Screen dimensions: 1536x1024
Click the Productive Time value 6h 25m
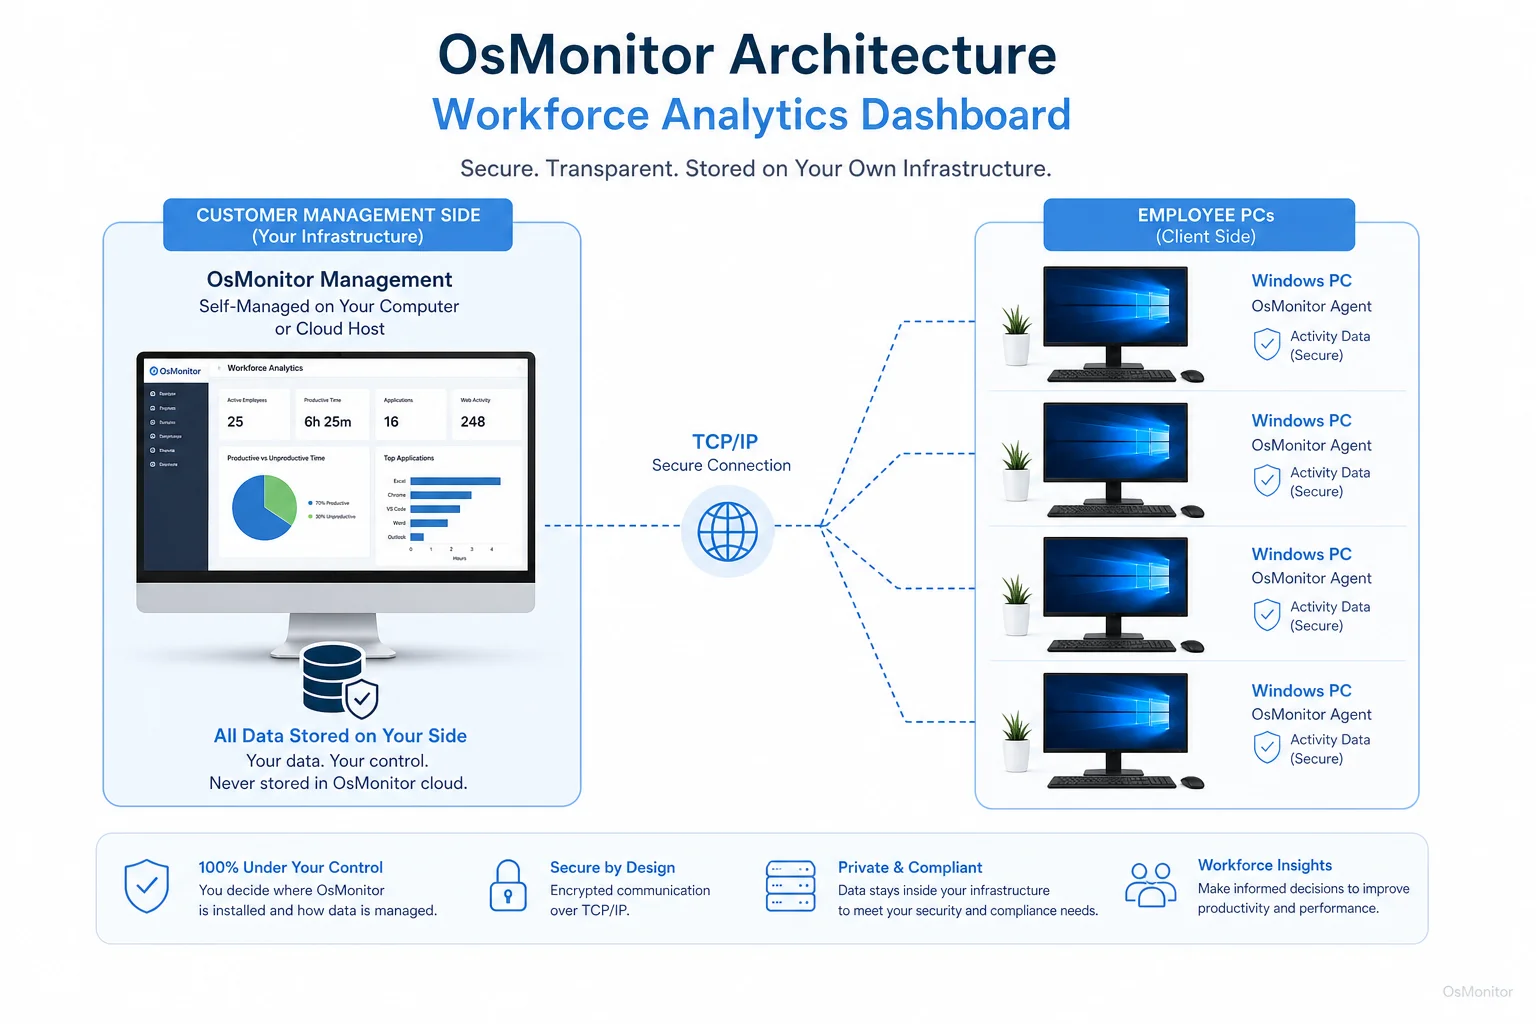coord(328,422)
